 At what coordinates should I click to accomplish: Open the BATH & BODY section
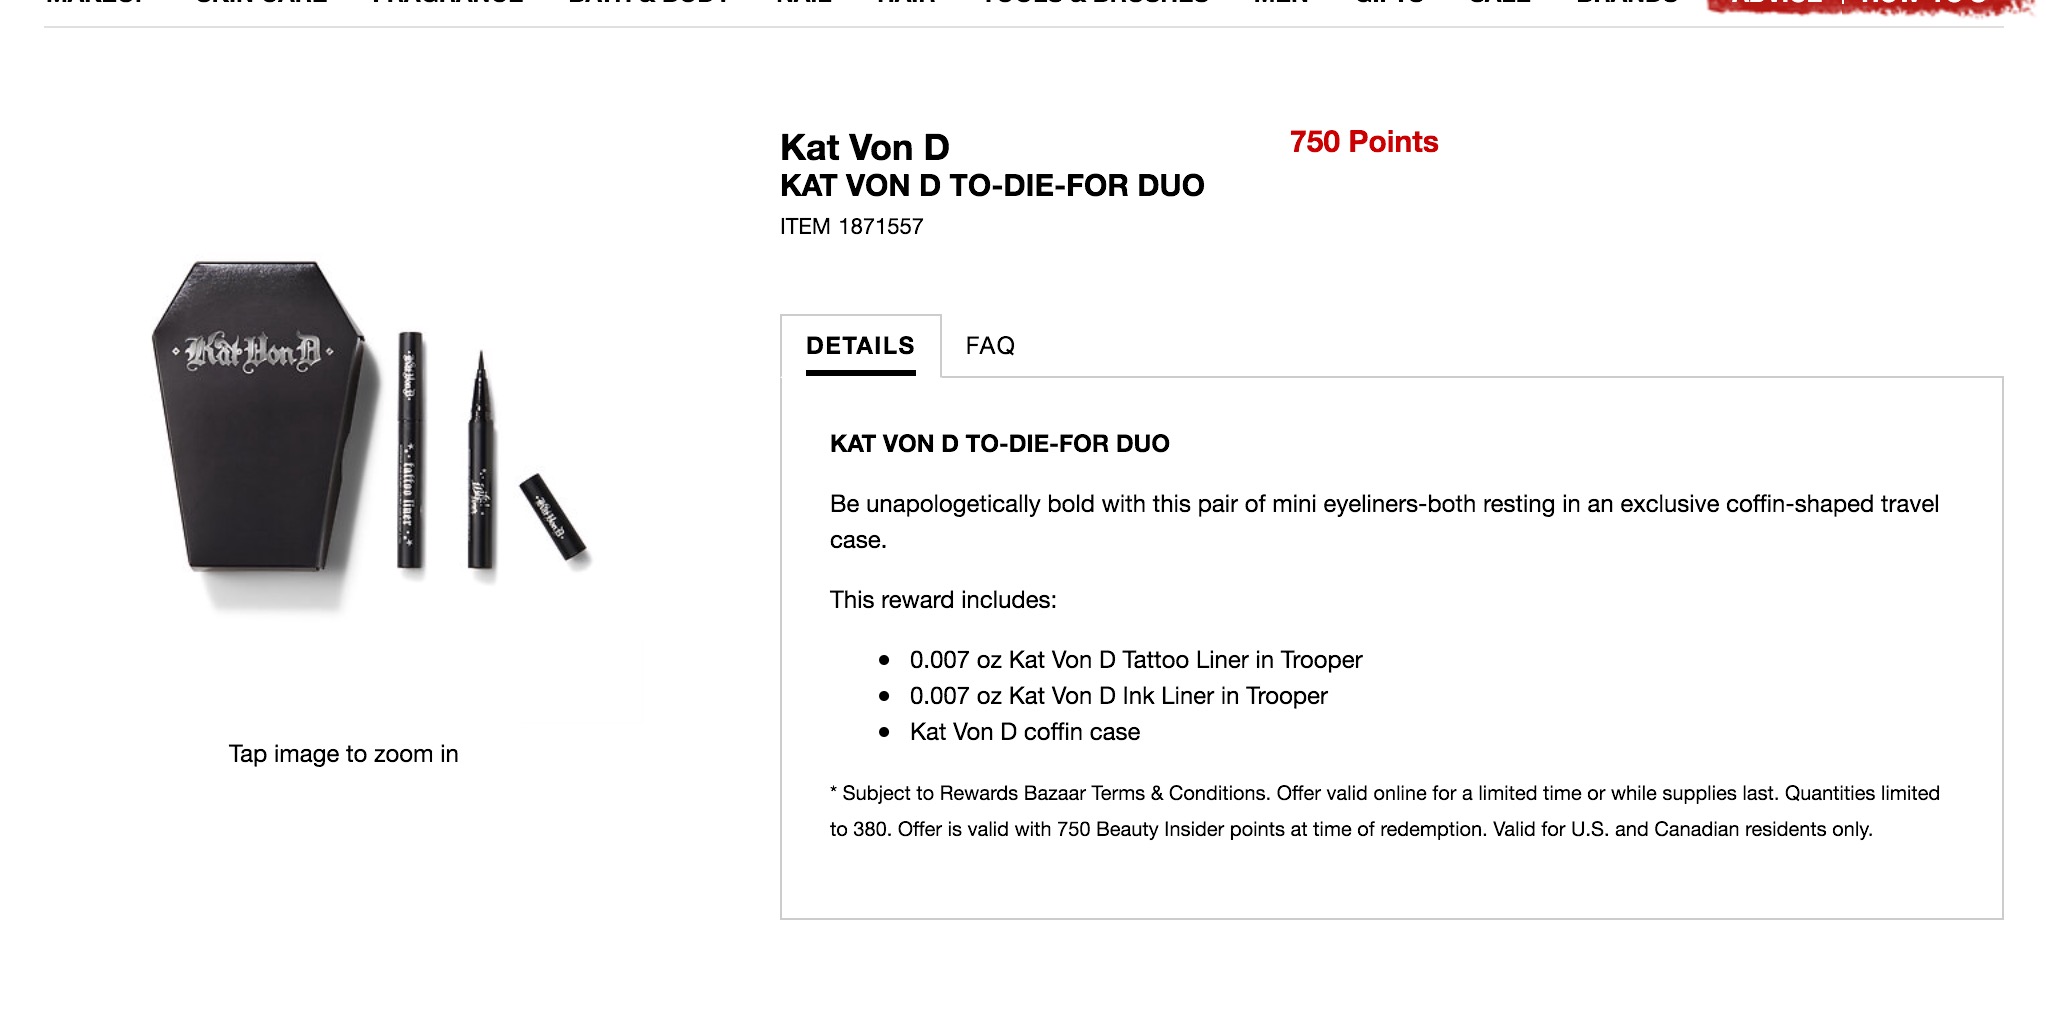point(648,8)
